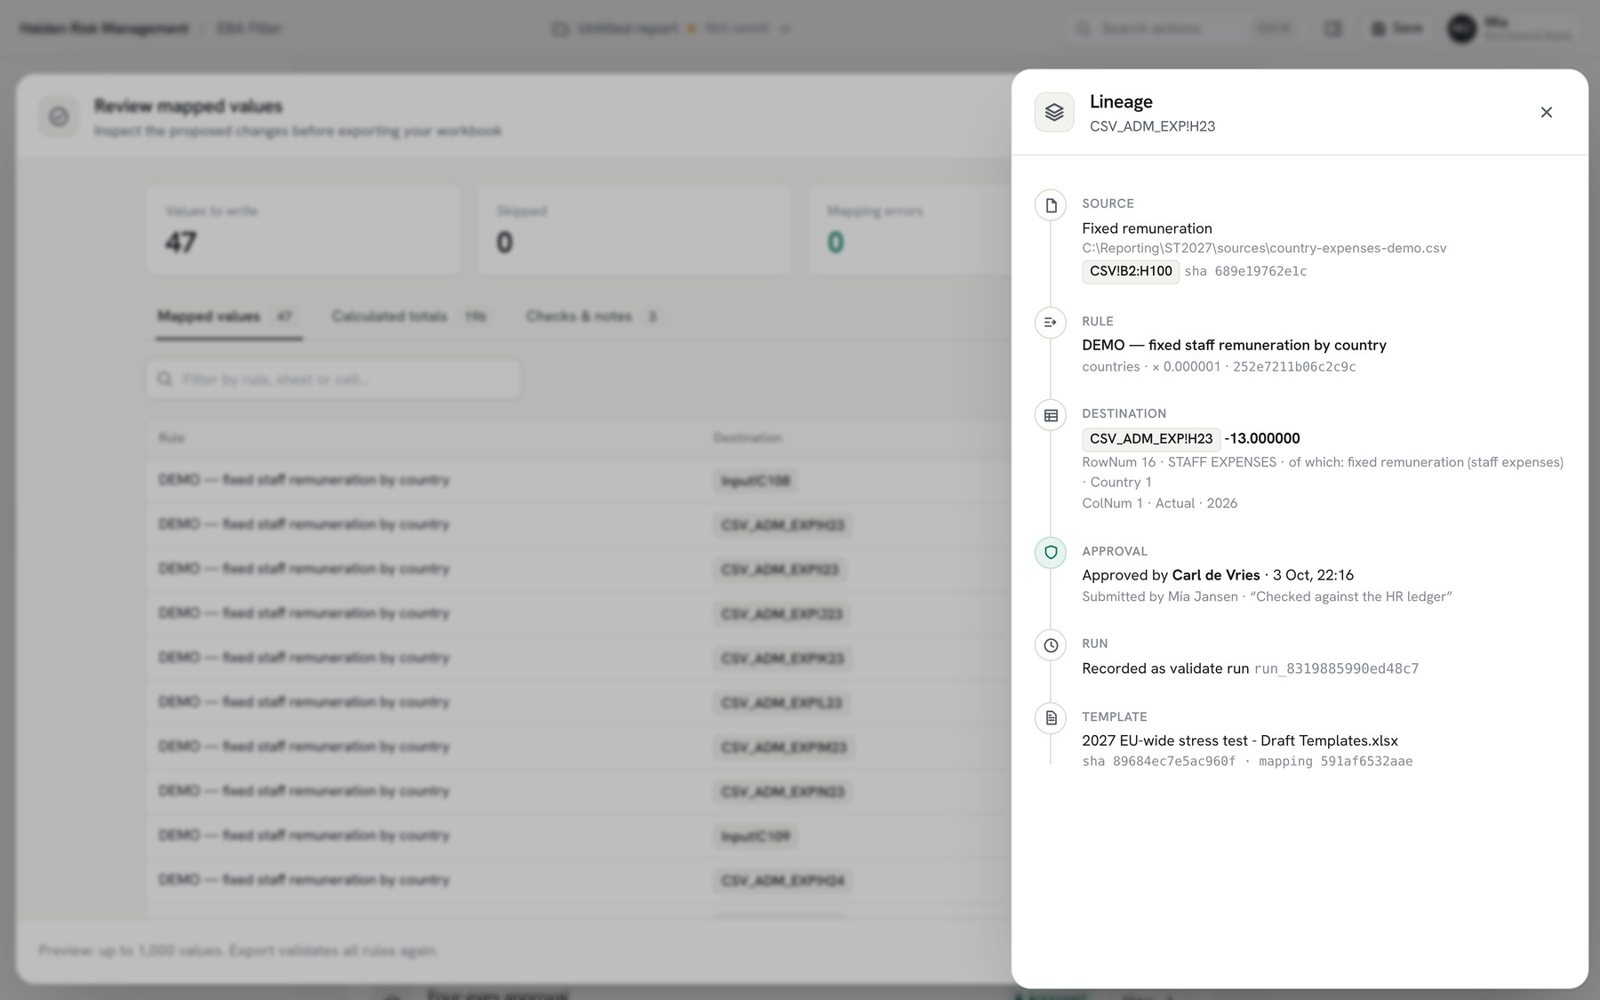
Task: Click the Values to write 47 card
Action: [x=303, y=229]
